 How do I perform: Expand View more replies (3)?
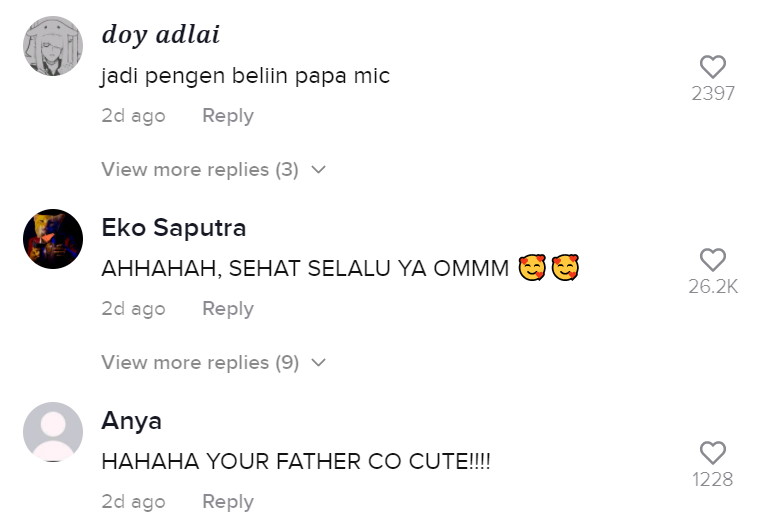point(200,170)
